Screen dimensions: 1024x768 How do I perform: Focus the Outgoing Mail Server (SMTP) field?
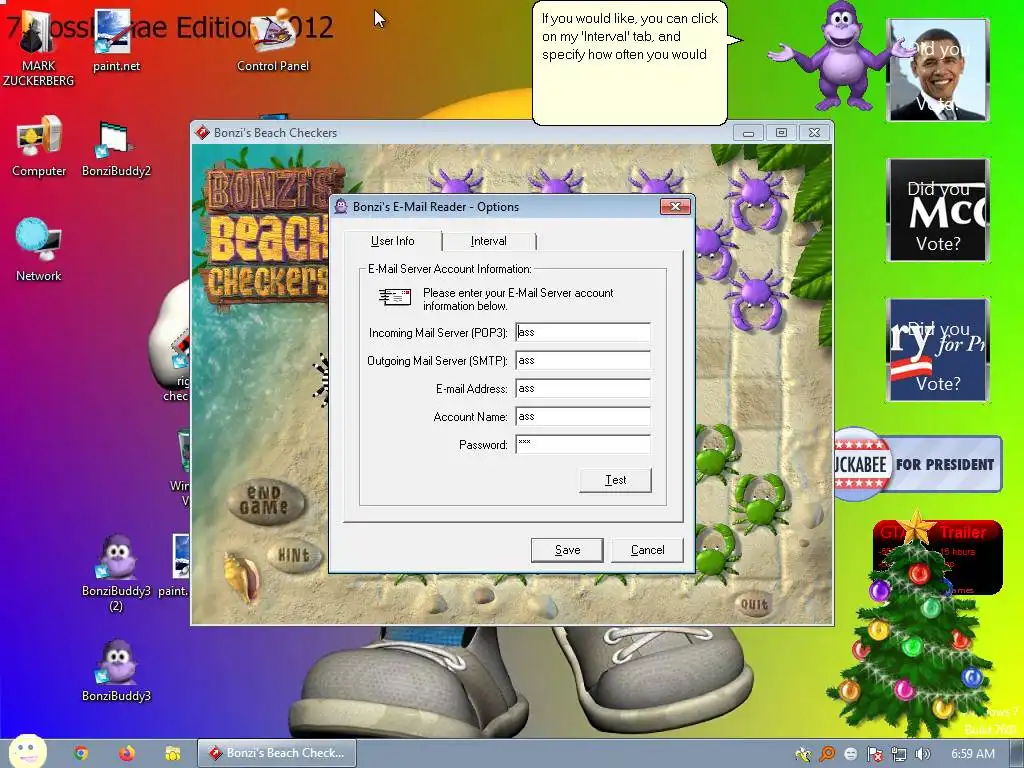click(583, 360)
